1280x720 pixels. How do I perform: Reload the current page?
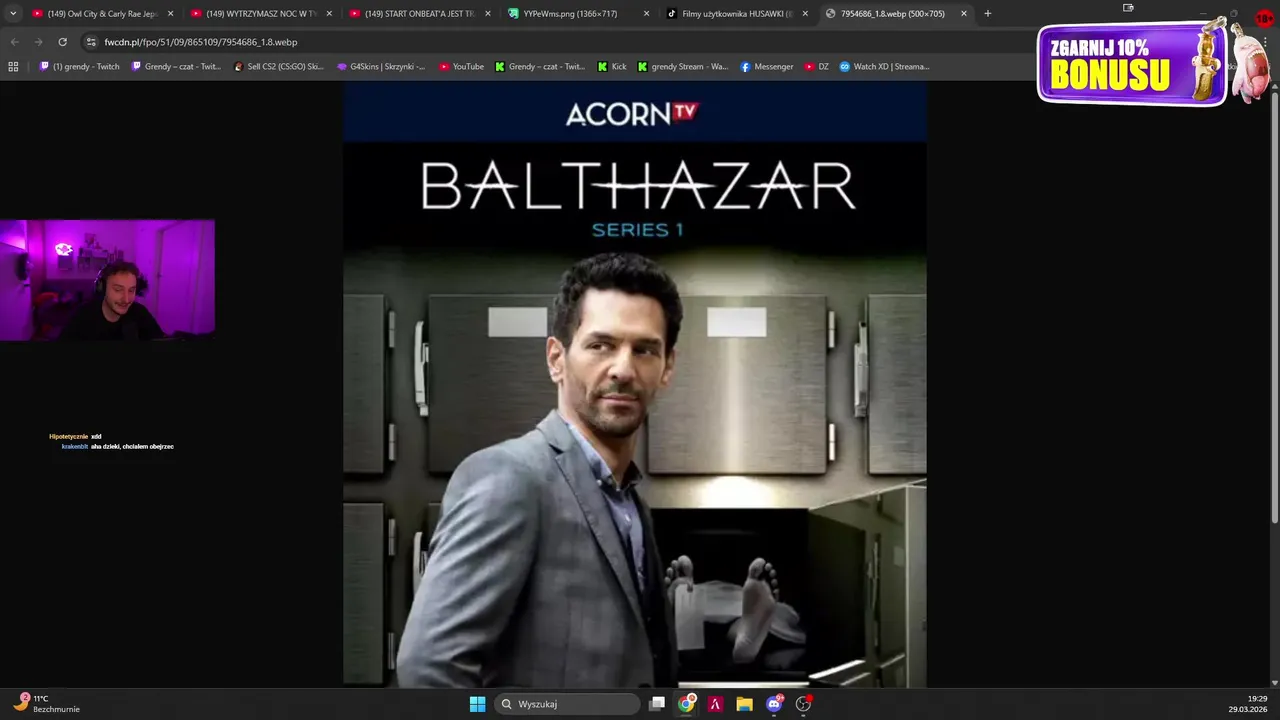click(62, 42)
